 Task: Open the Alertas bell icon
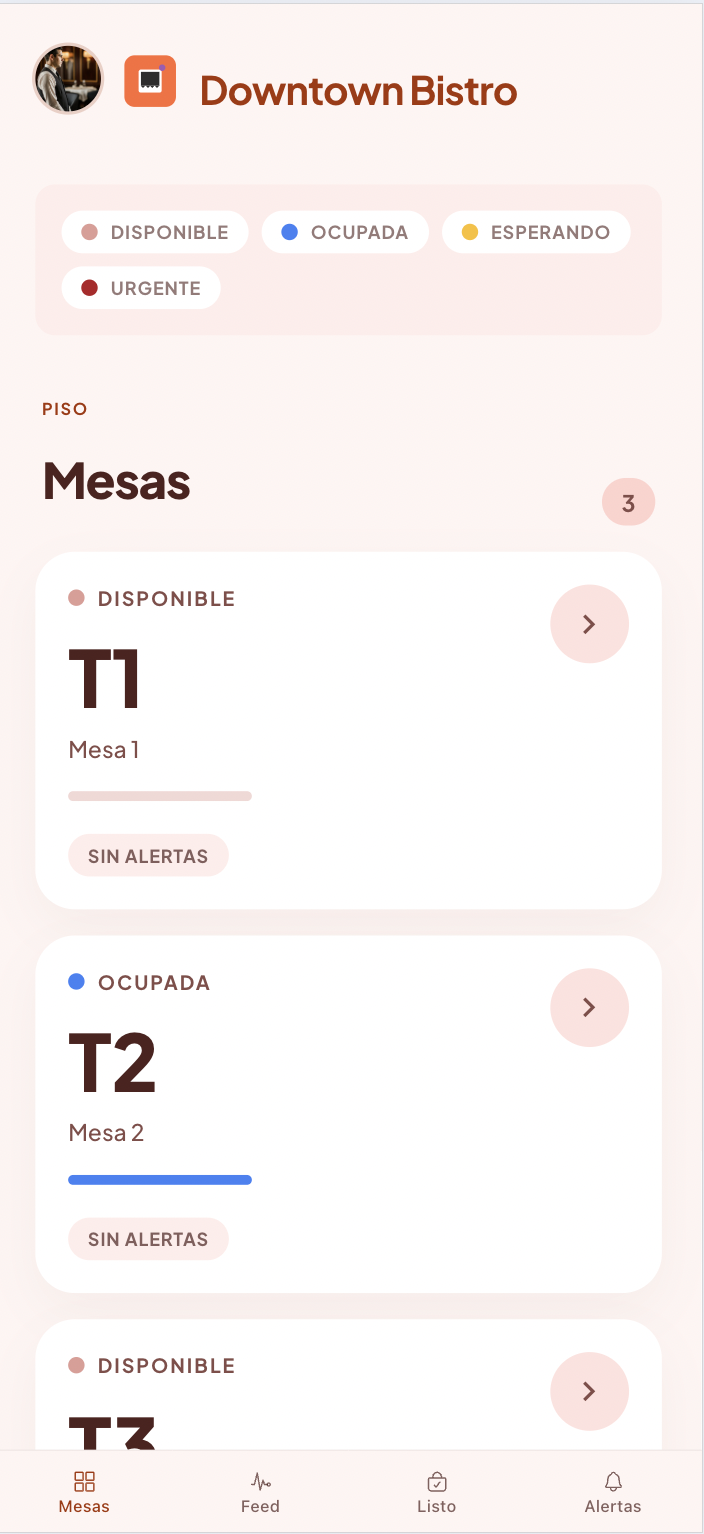[613, 1482]
